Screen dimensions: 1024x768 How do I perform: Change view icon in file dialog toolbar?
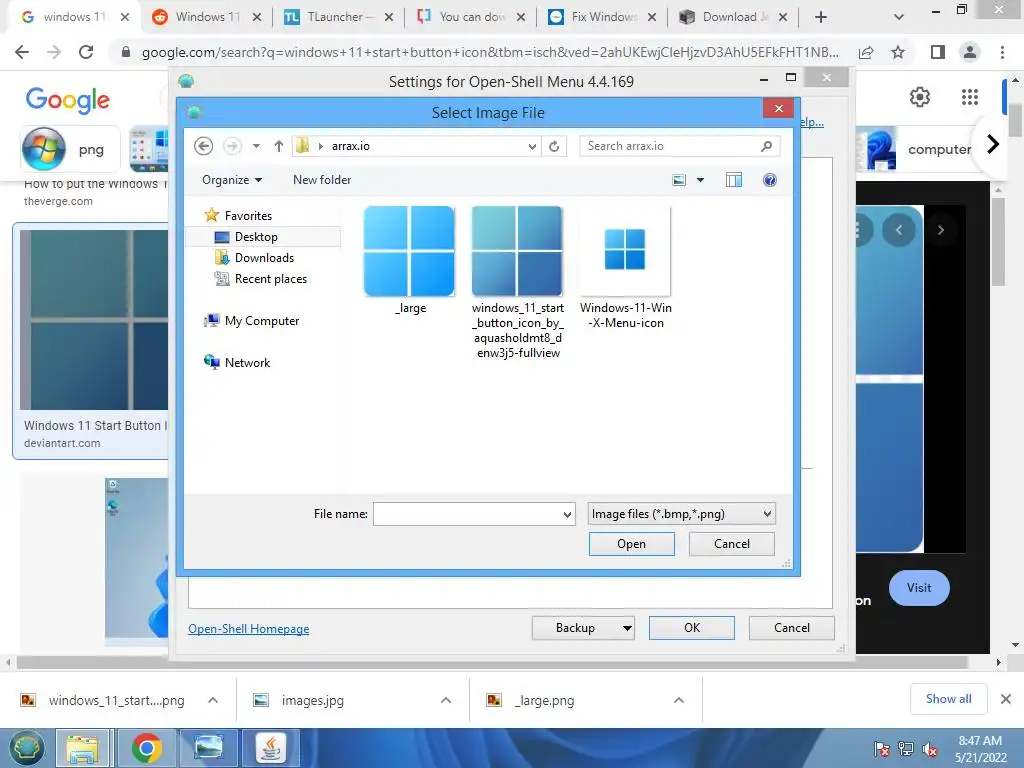(679, 180)
